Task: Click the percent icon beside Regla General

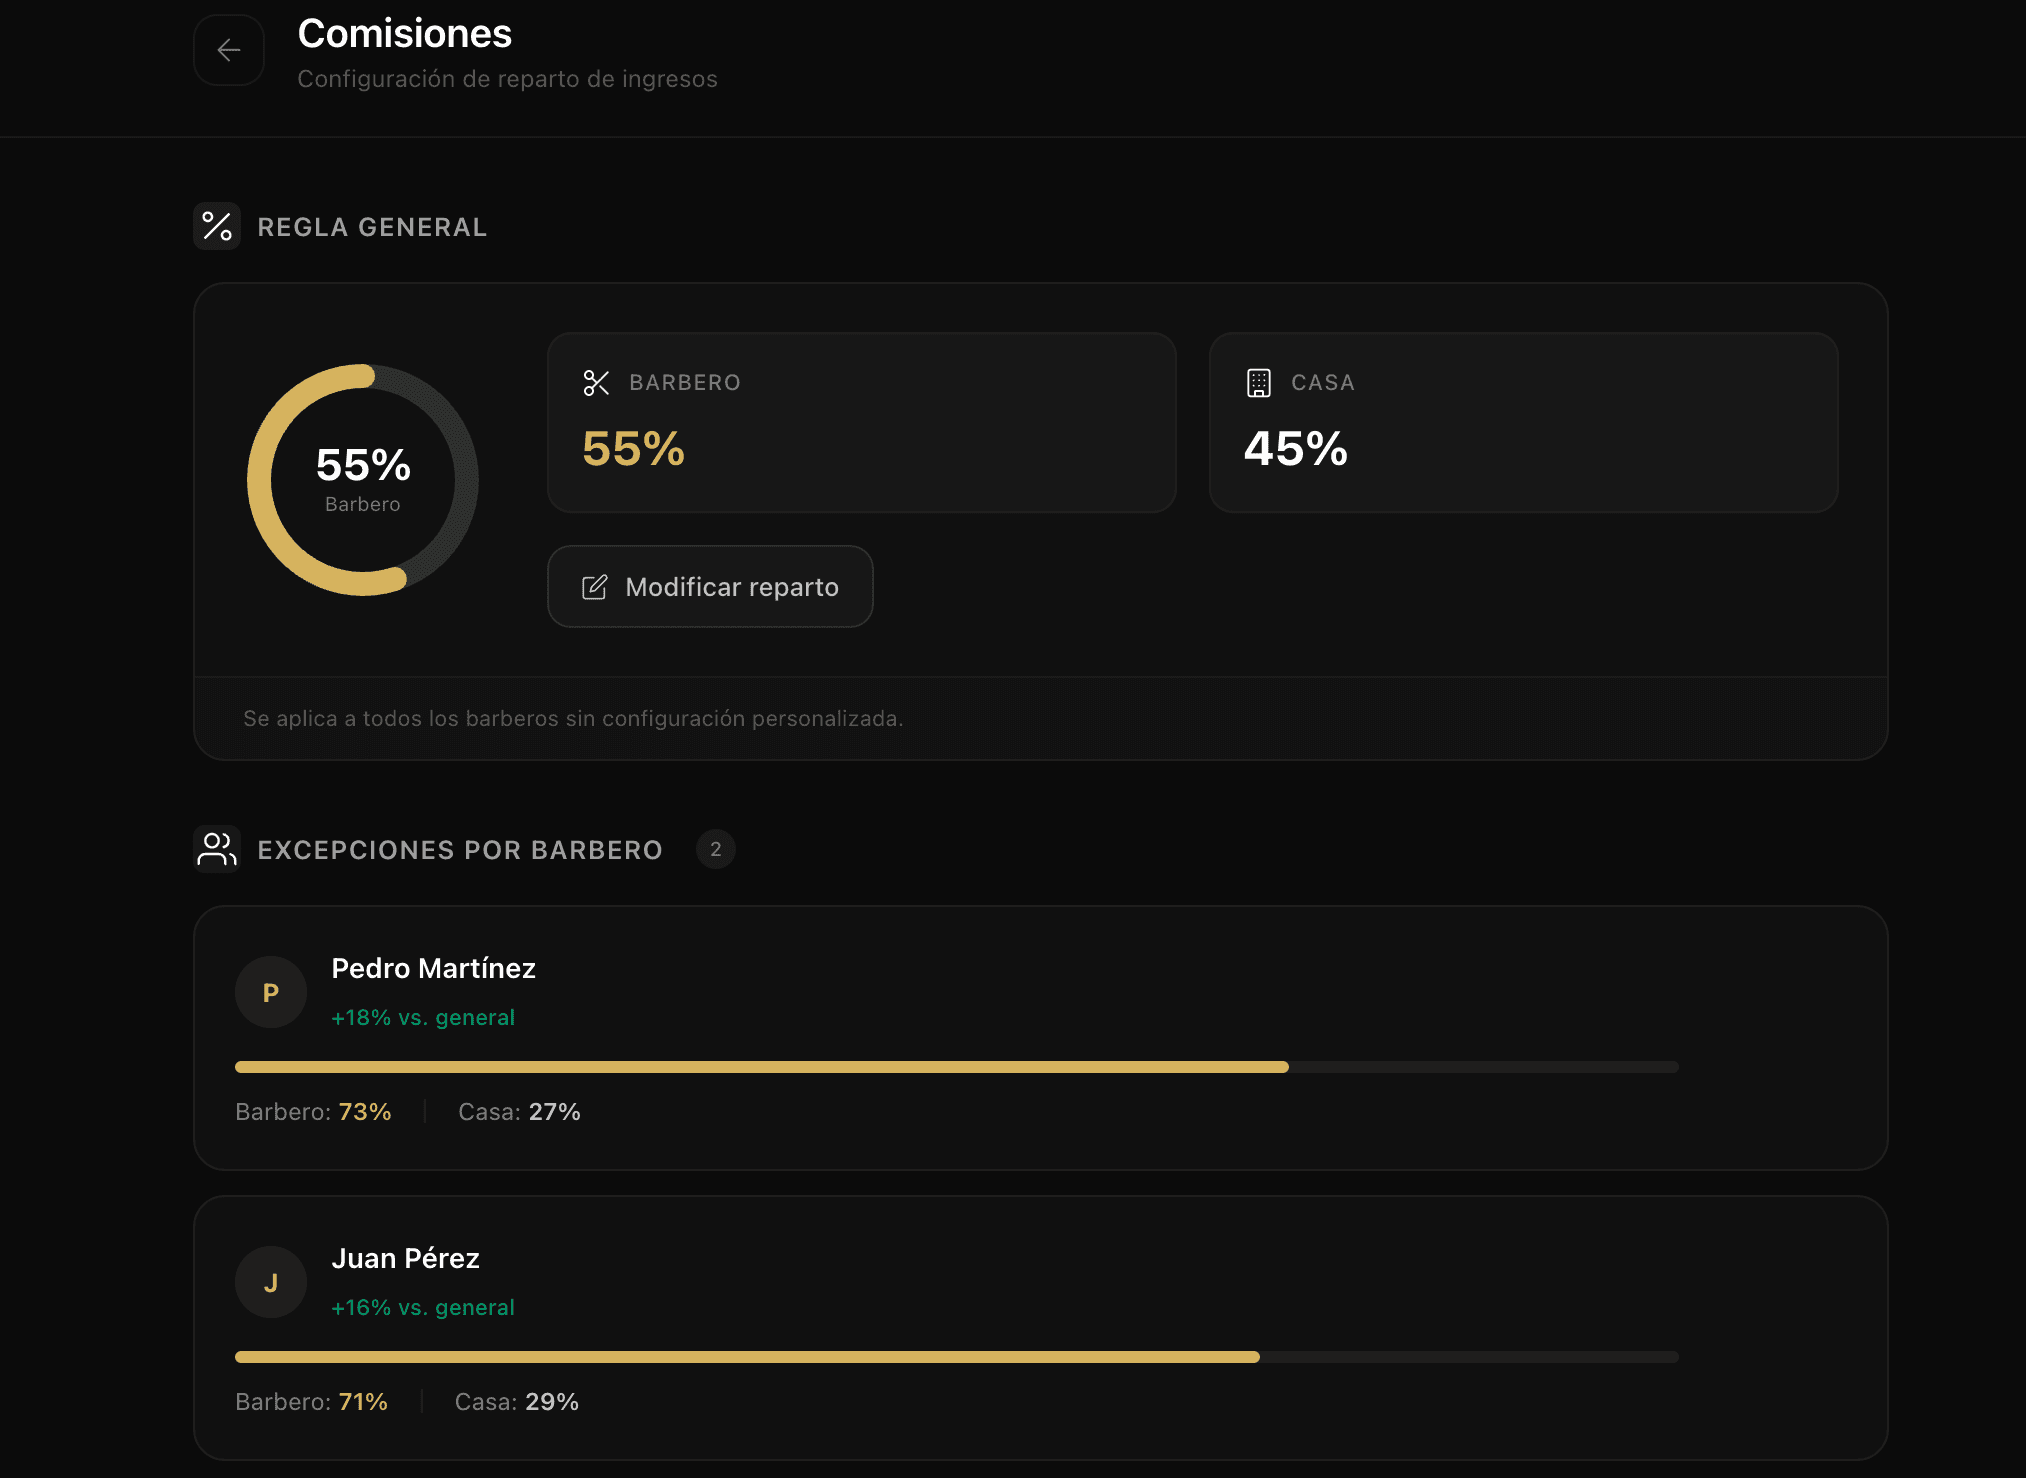Action: (x=217, y=227)
